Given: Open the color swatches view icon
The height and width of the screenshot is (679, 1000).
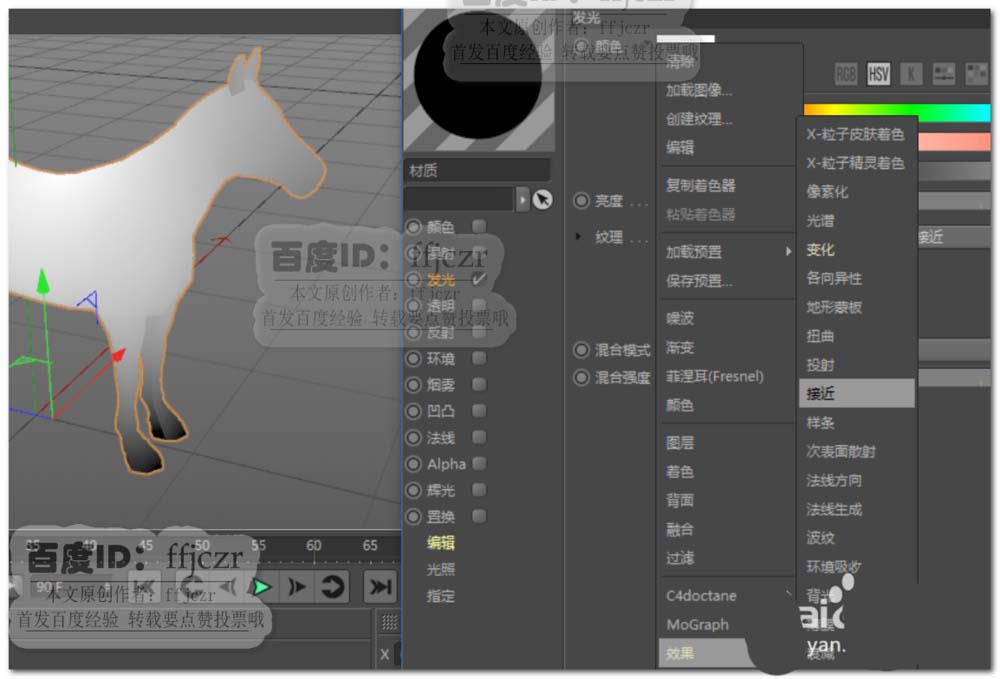Looking at the screenshot, I should click(x=977, y=73).
